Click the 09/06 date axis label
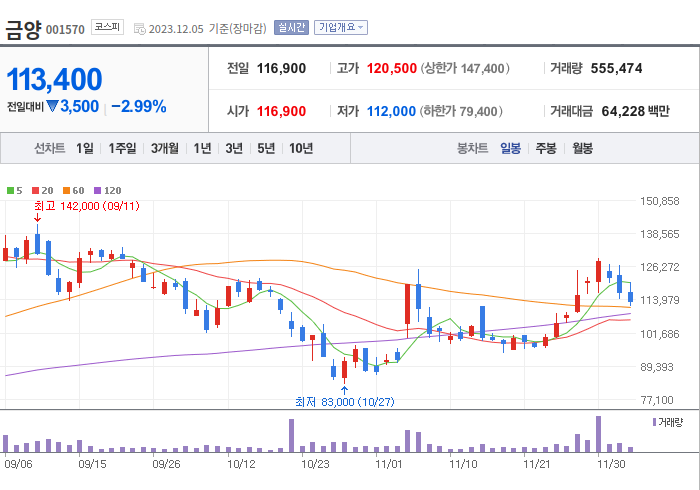The image size is (700, 490). tap(18, 464)
